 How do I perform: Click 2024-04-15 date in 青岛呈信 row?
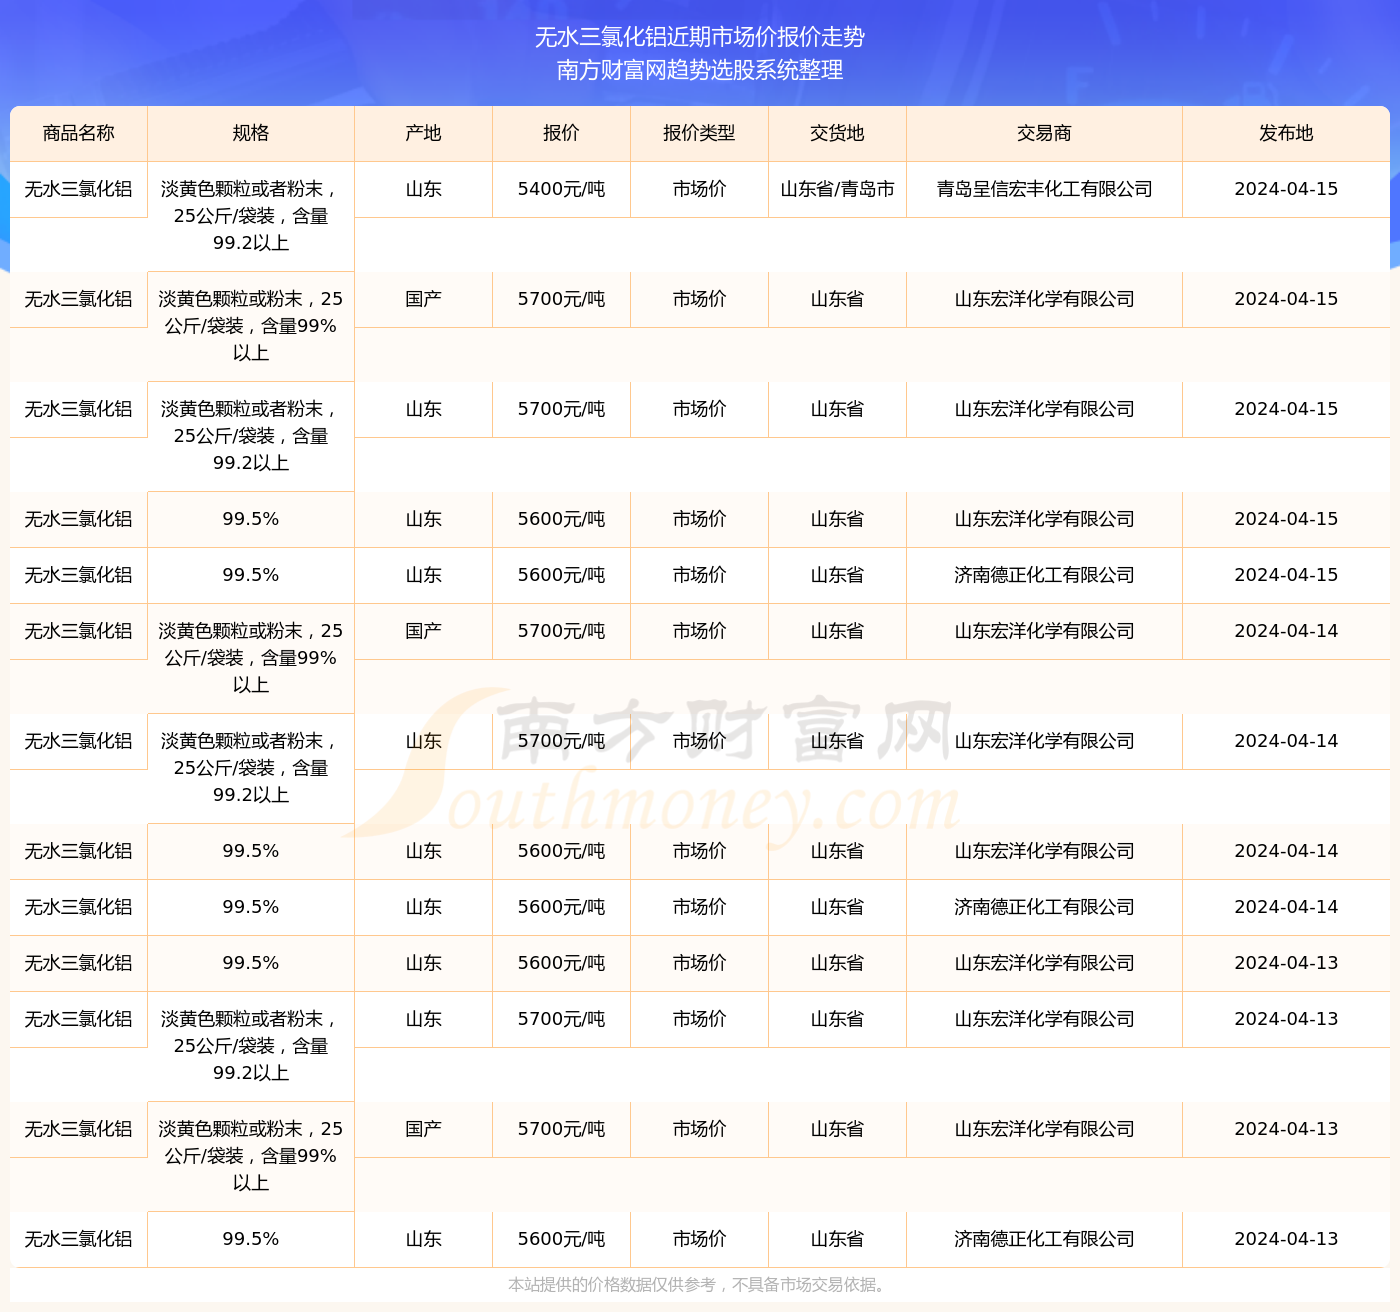tap(1286, 189)
